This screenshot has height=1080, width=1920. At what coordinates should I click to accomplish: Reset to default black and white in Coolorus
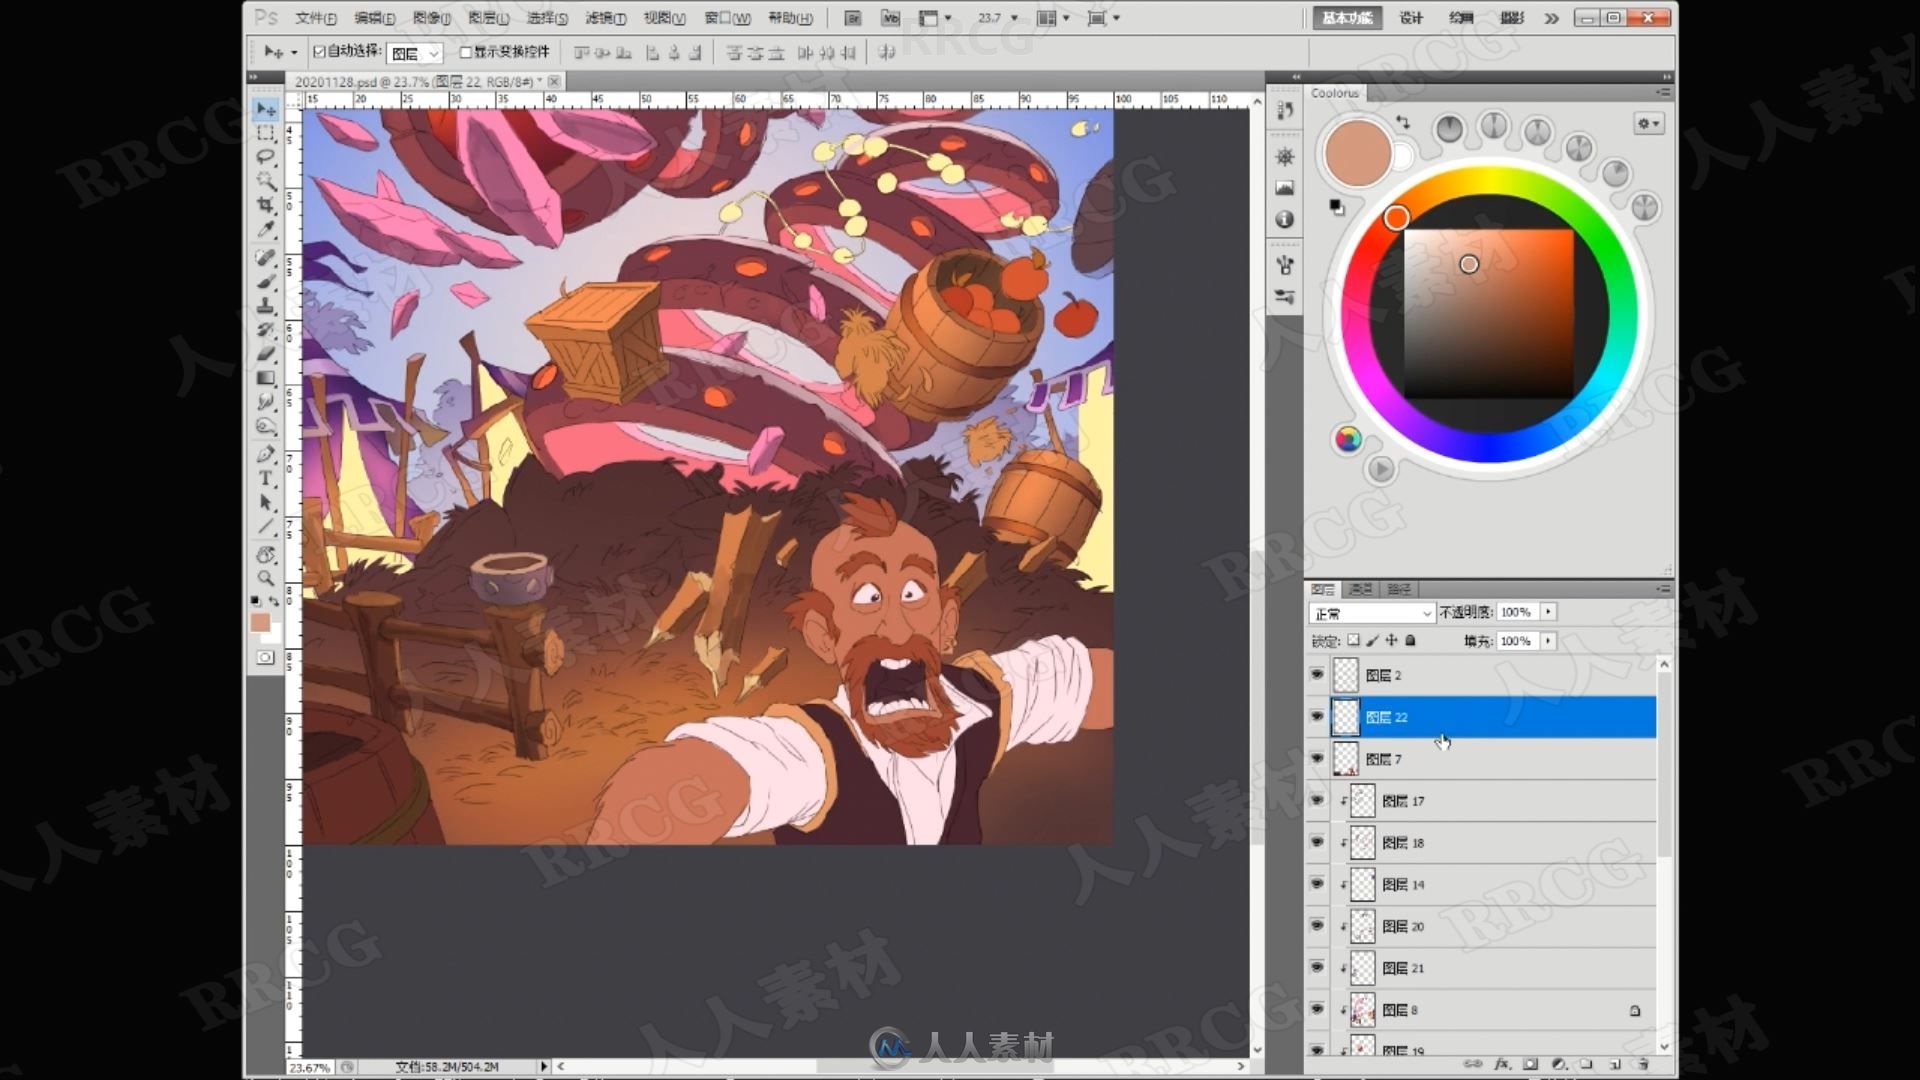(1337, 207)
